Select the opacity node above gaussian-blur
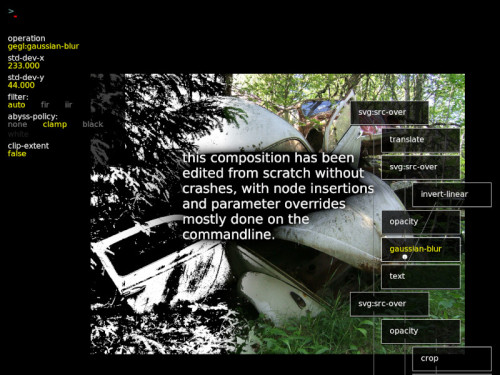The width and height of the screenshot is (500, 375). tap(421, 222)
